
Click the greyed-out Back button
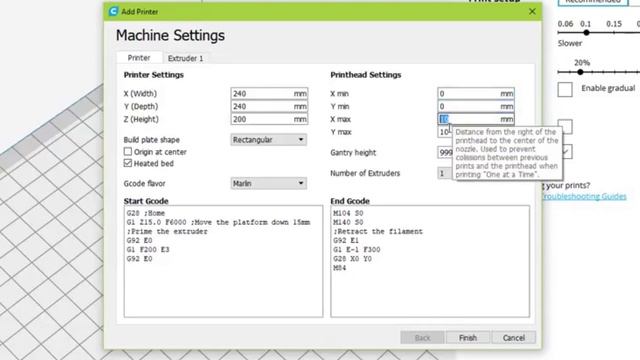(422, 338)
